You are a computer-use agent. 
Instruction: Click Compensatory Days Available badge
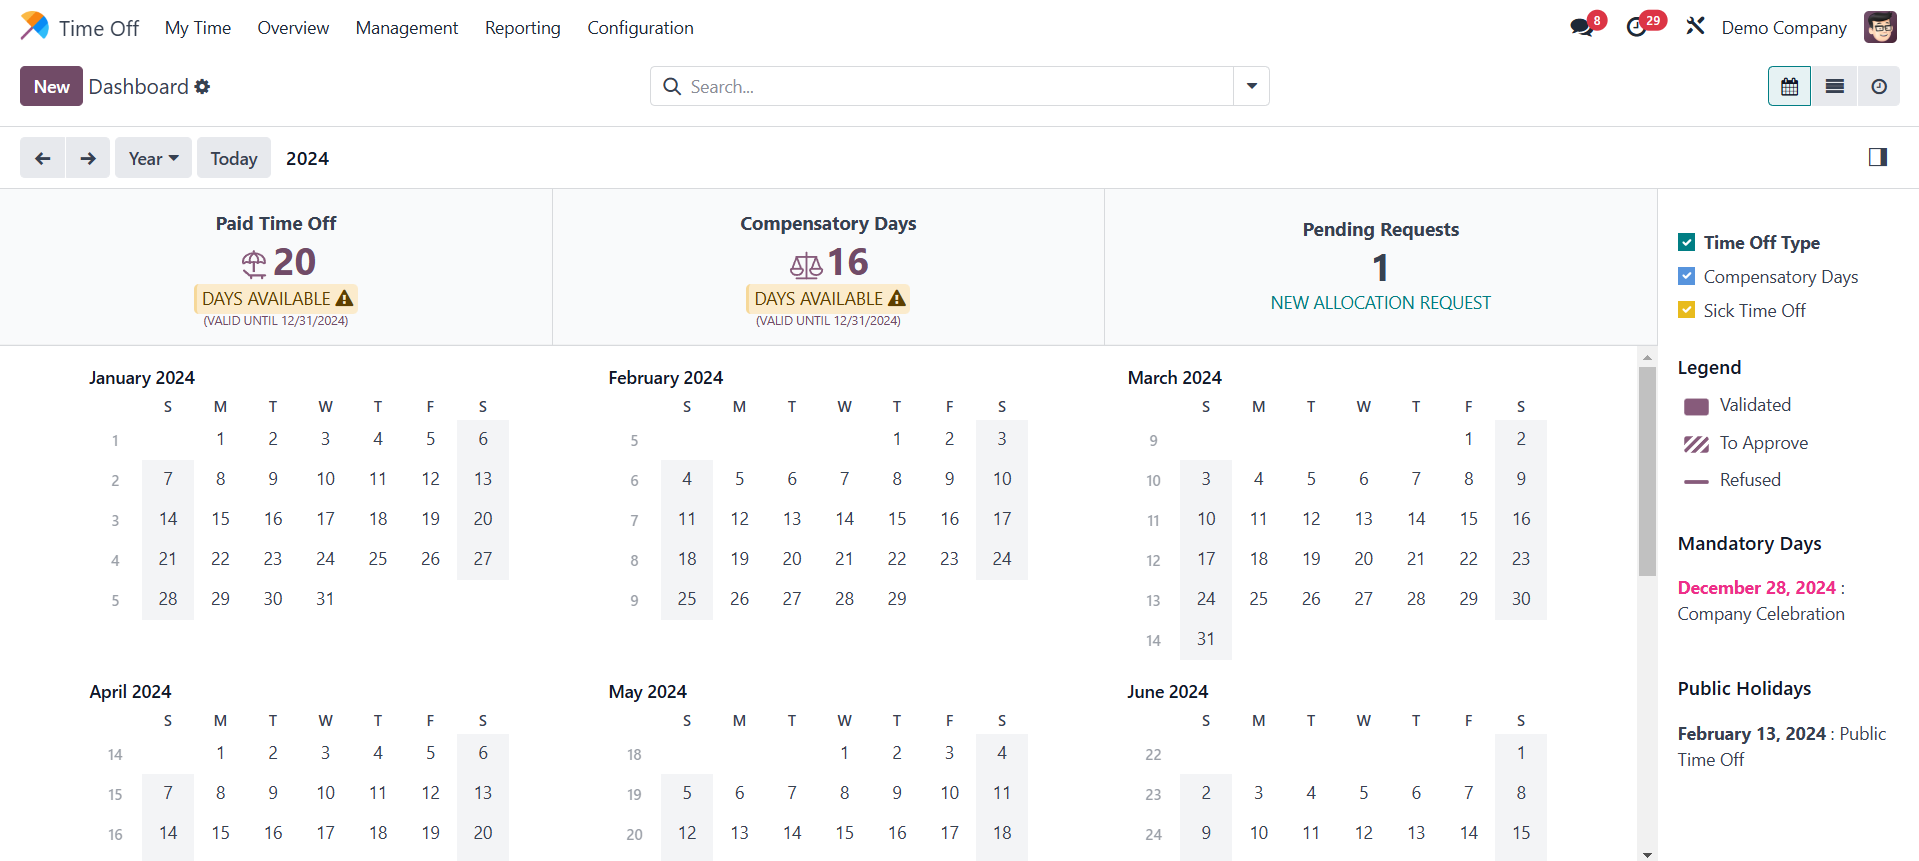(x=828, y=298)
